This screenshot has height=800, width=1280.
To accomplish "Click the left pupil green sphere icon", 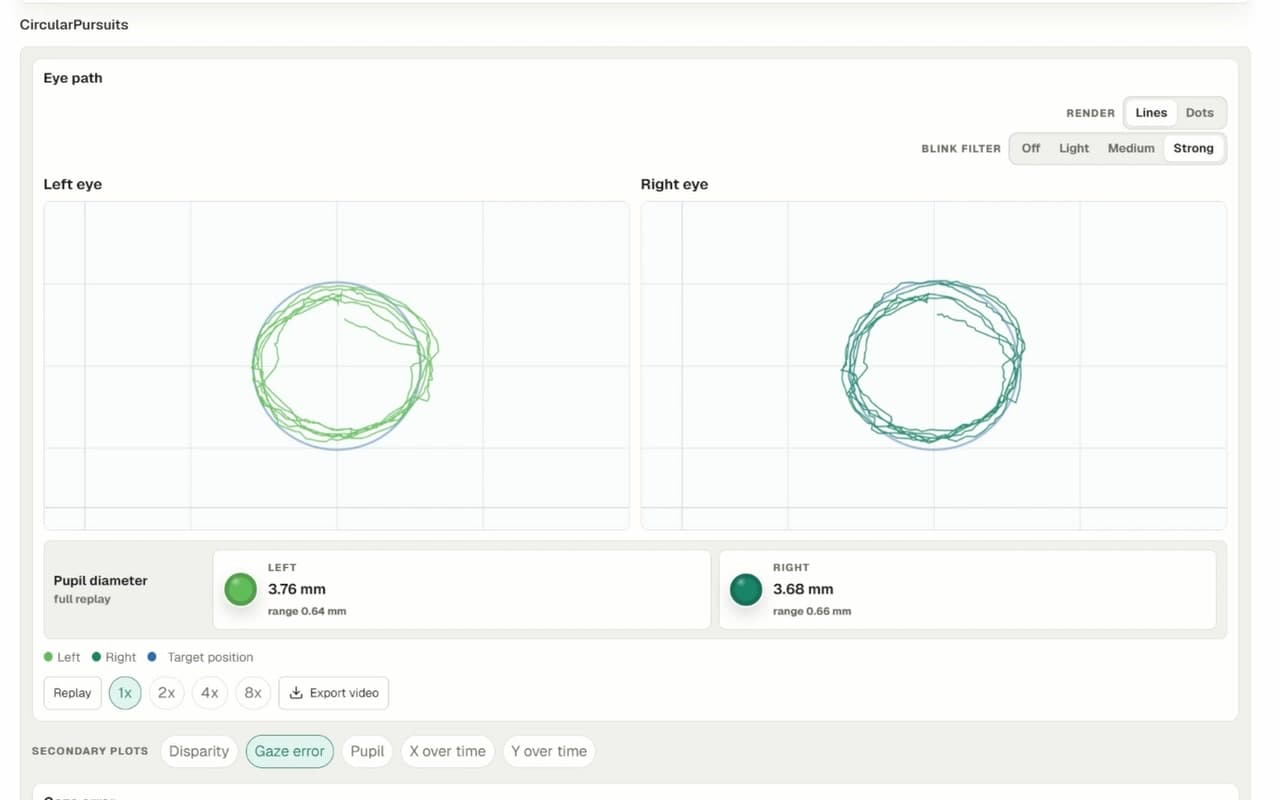I will [x=241, y=590].
